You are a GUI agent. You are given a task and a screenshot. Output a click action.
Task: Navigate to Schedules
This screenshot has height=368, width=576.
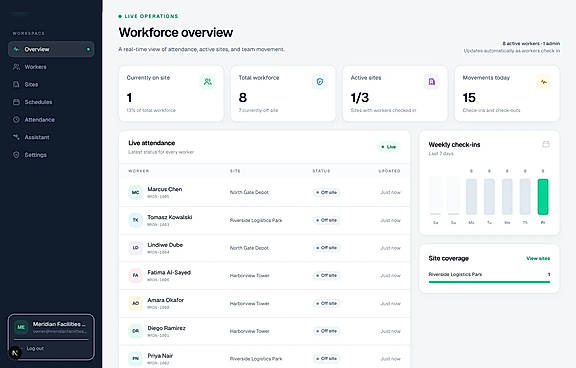pyautogui.click(x=51, y=102)
